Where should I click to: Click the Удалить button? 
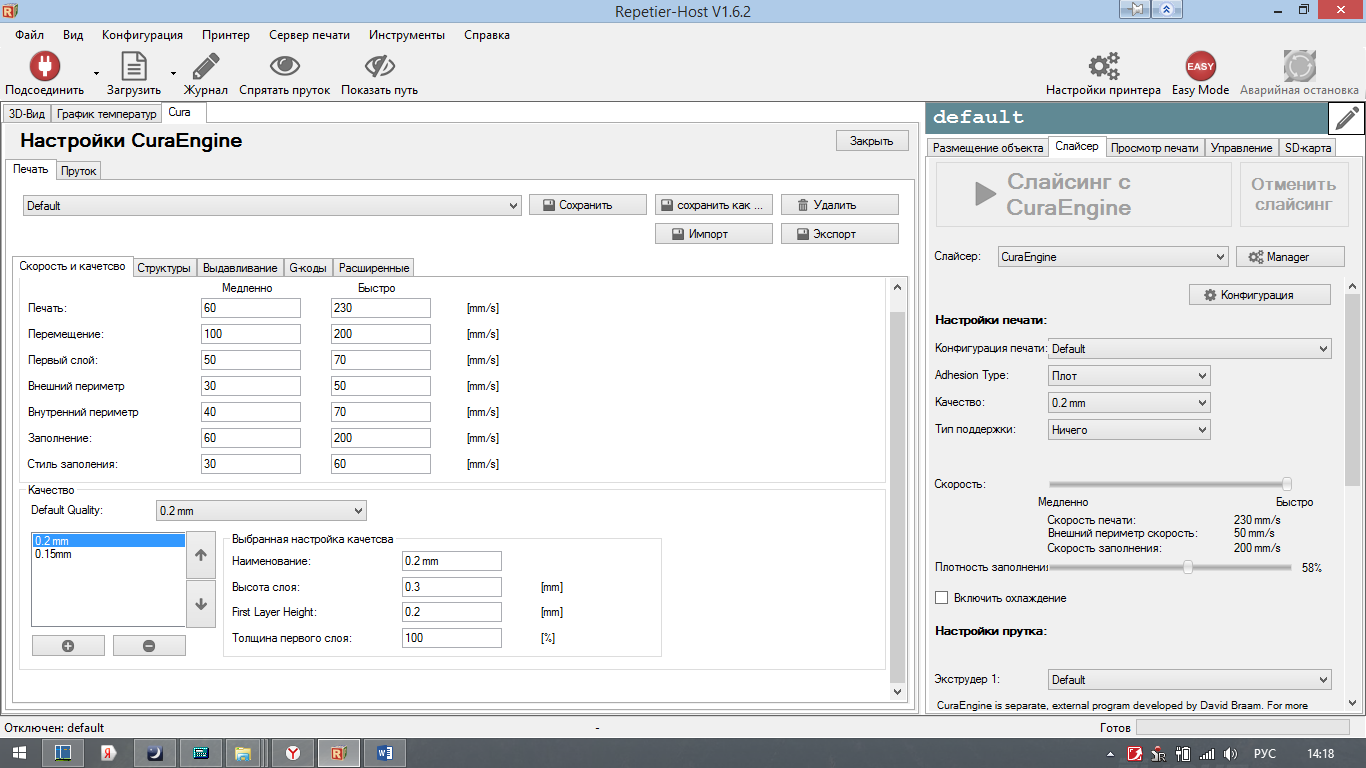840,205
